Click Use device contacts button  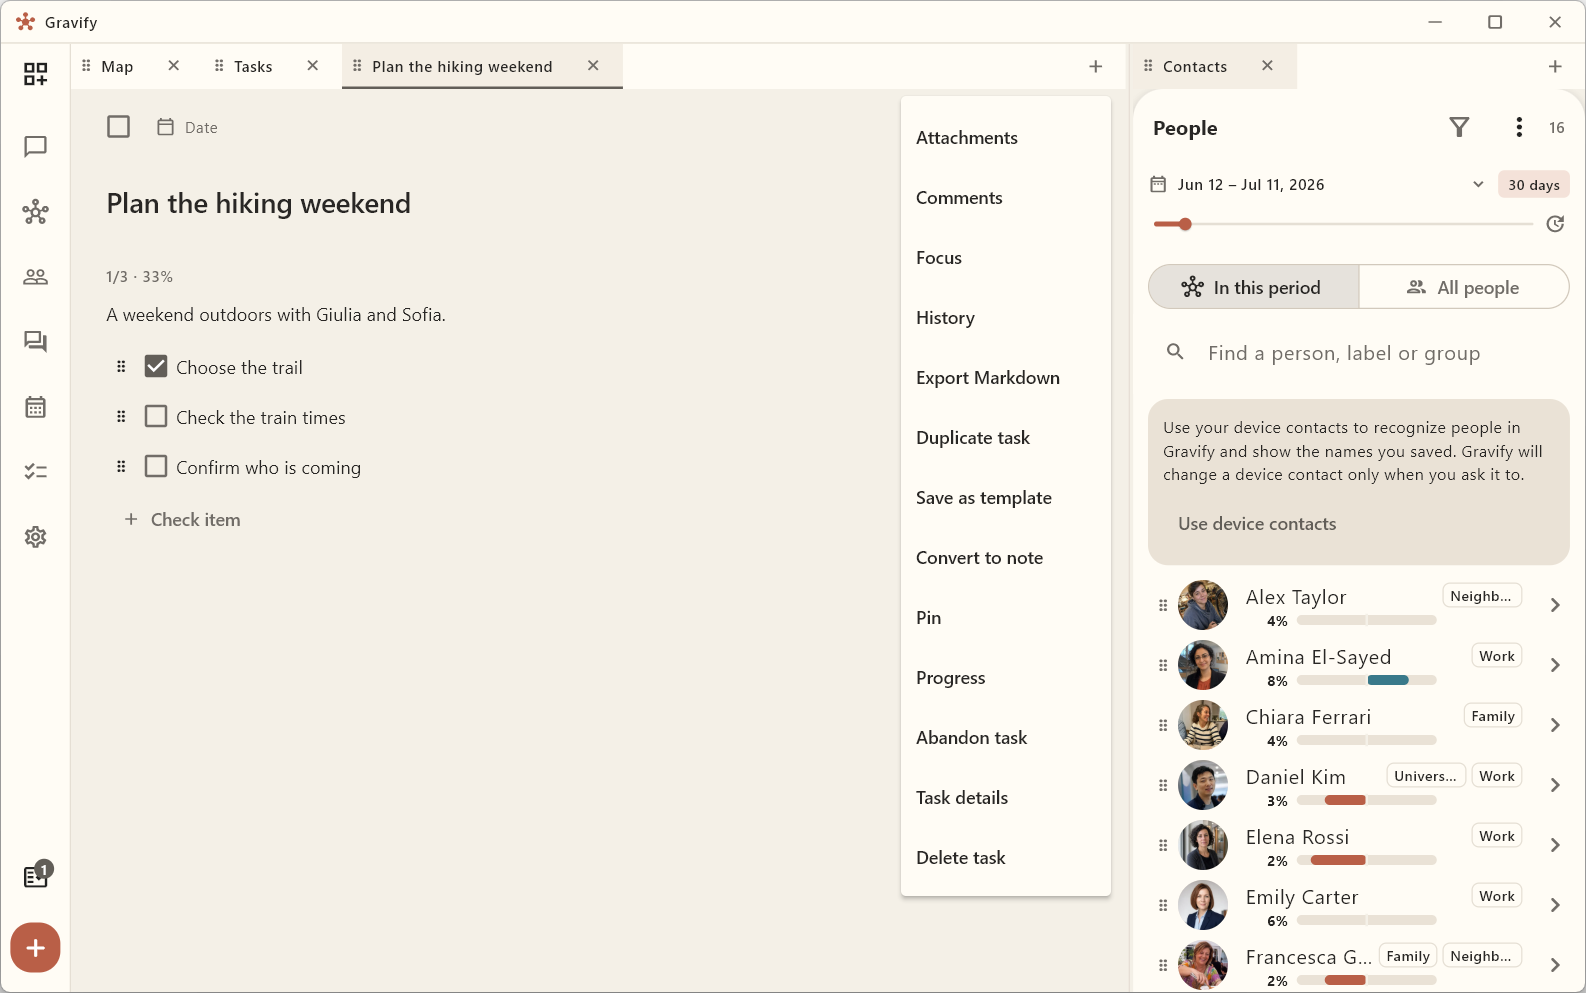click(1257, 524)
